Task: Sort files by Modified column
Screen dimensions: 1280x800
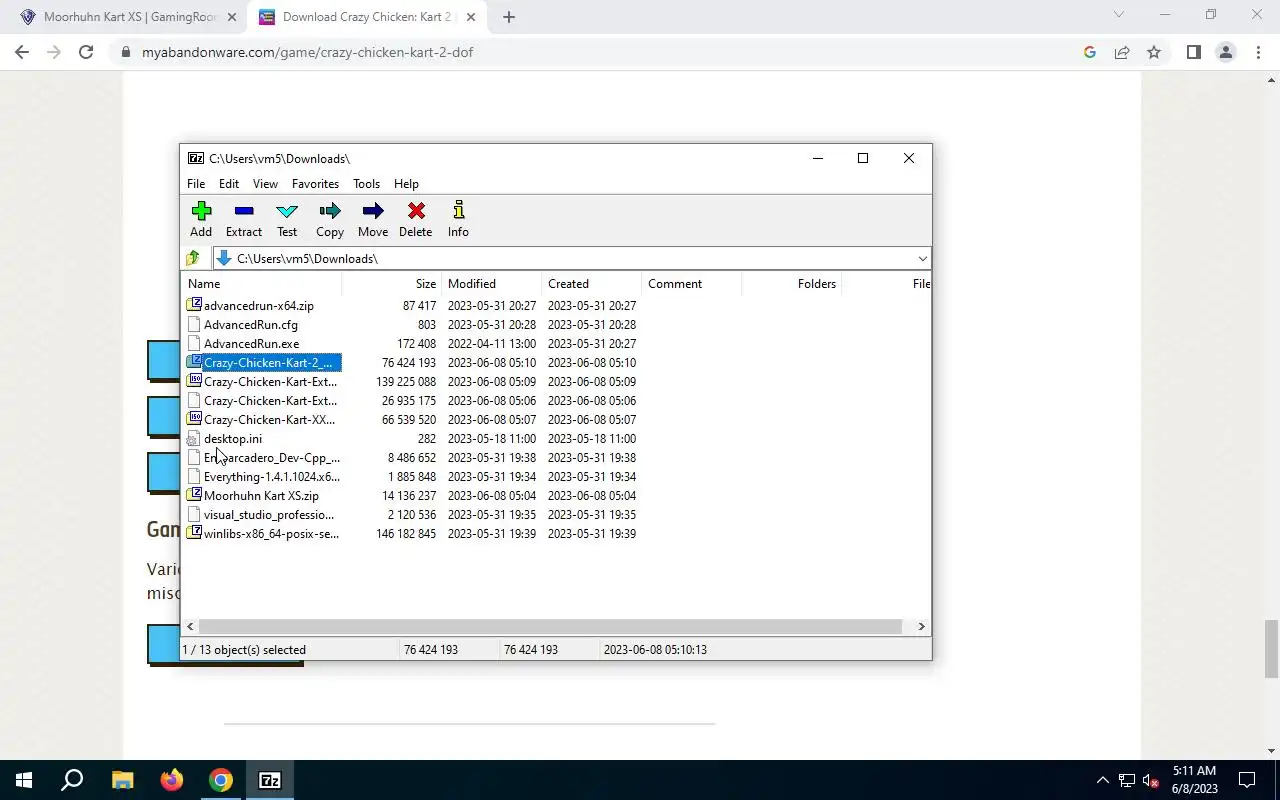Action: [492, 284]
